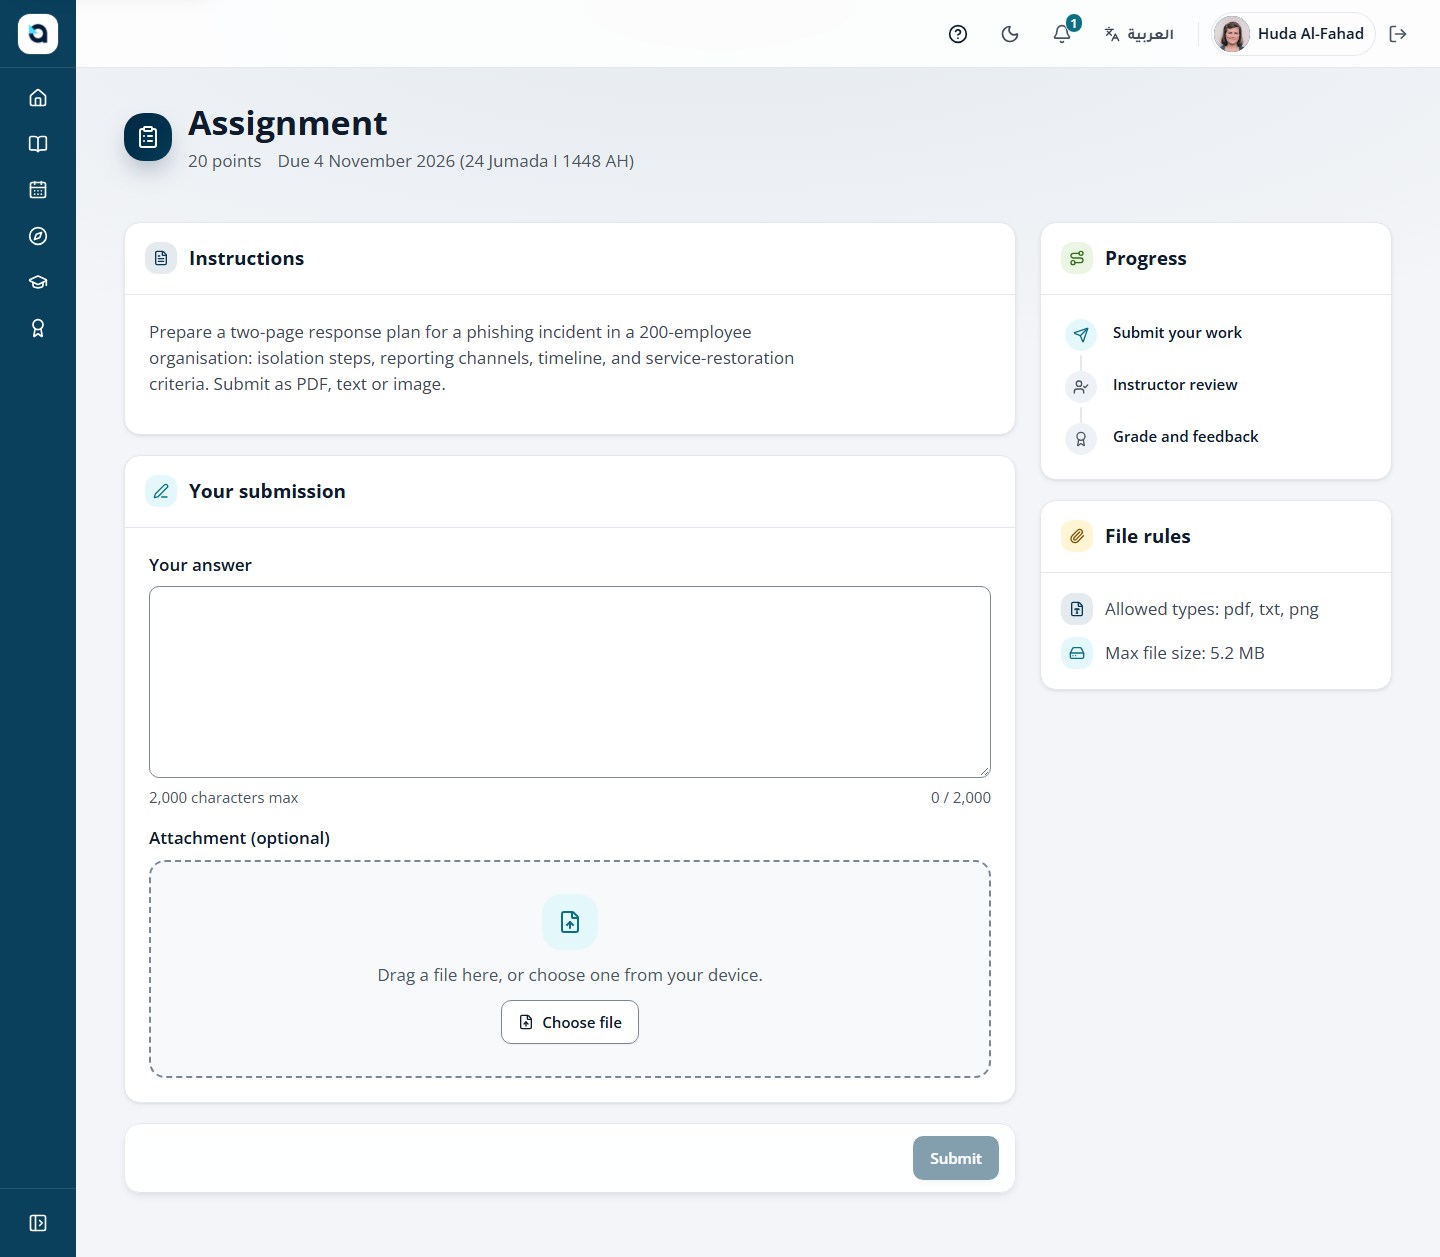Screen dimensions: 1440x1257
Task: Open the graduation cap icon in sidebar
Action: (38, 282)
